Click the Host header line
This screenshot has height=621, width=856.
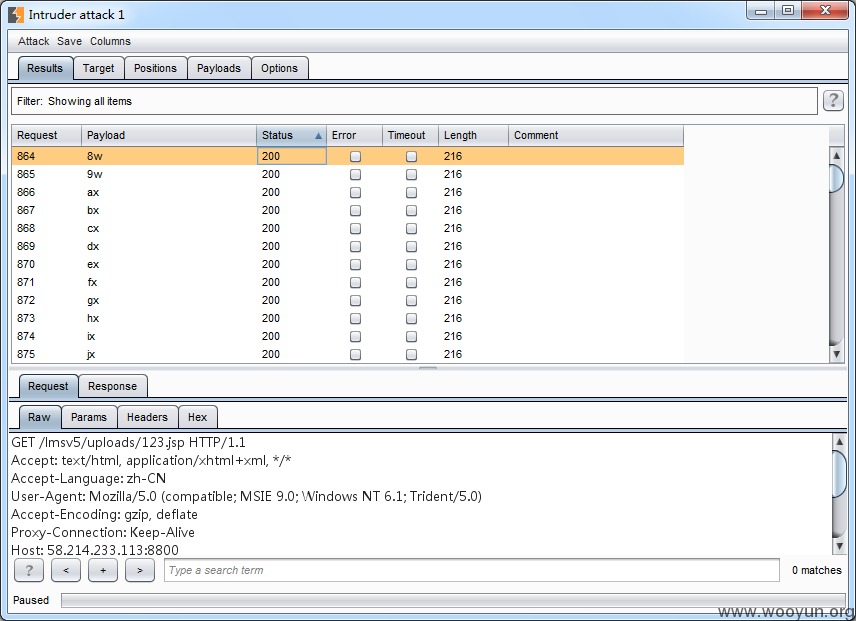point(95,550)
